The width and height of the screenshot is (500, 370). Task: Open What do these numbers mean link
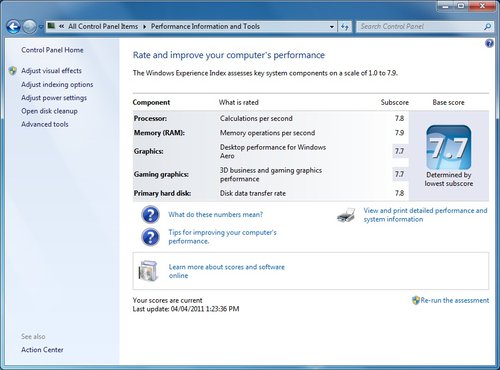(215, 215)
